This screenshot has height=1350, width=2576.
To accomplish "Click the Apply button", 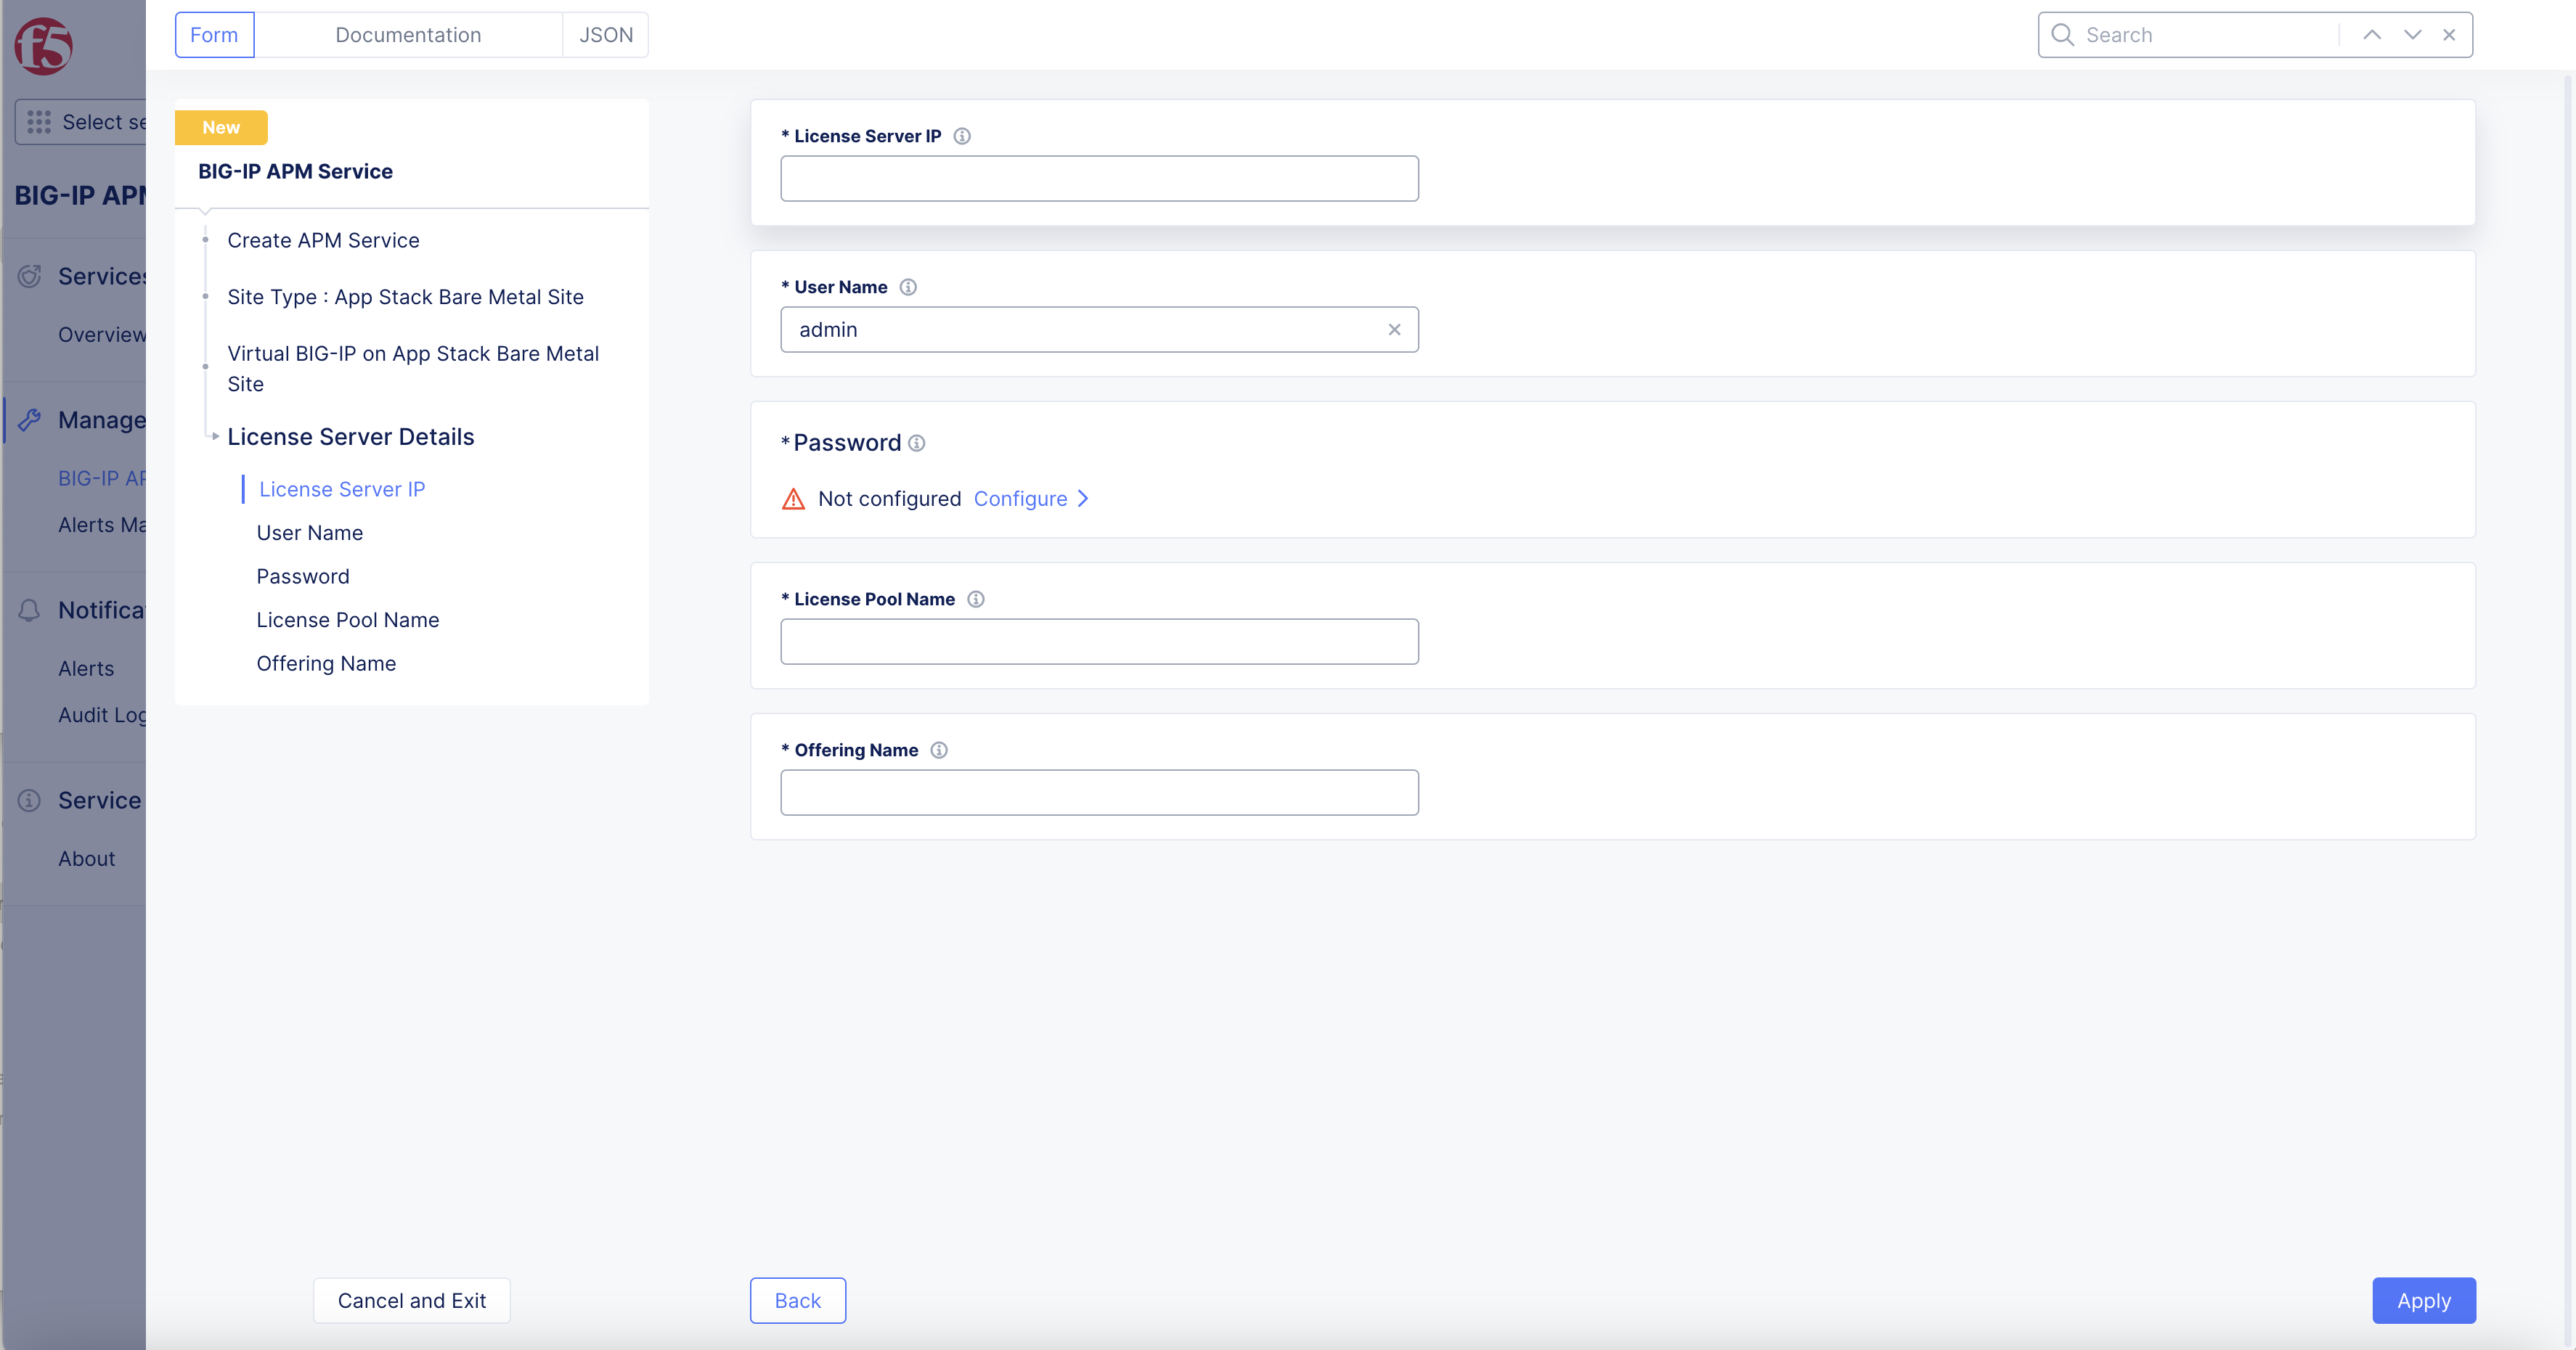I will pos(2424,1301).
